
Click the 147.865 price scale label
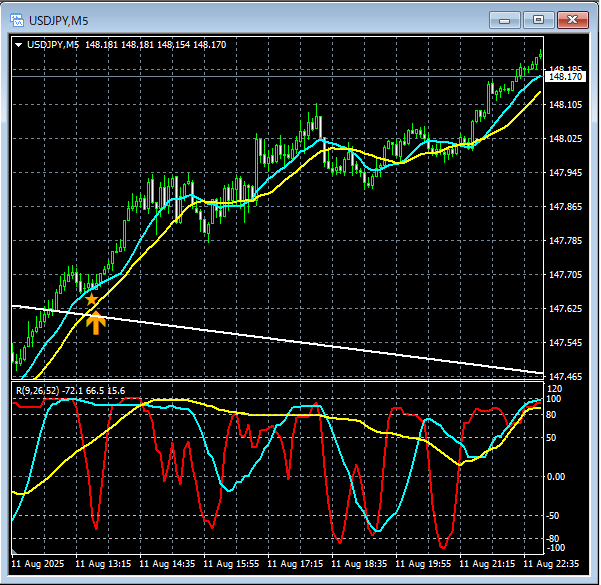coord(565,207)
